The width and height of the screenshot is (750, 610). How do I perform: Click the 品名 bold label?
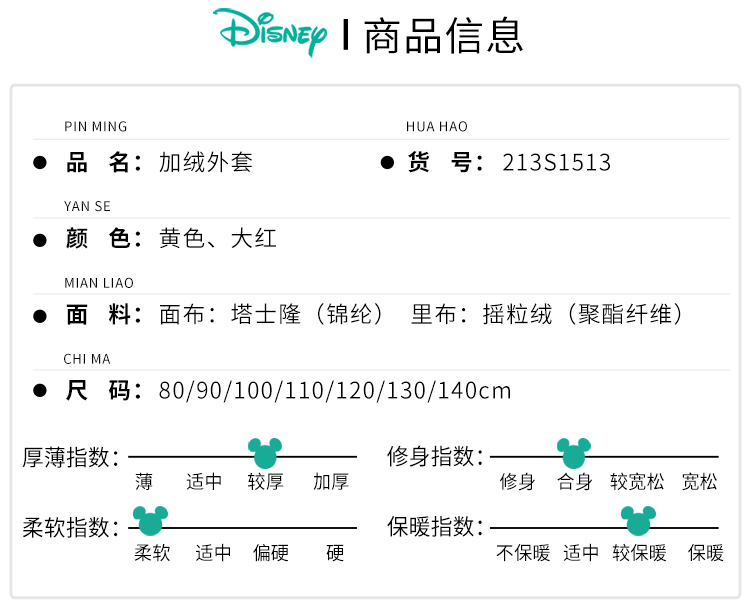coord(103,163)
